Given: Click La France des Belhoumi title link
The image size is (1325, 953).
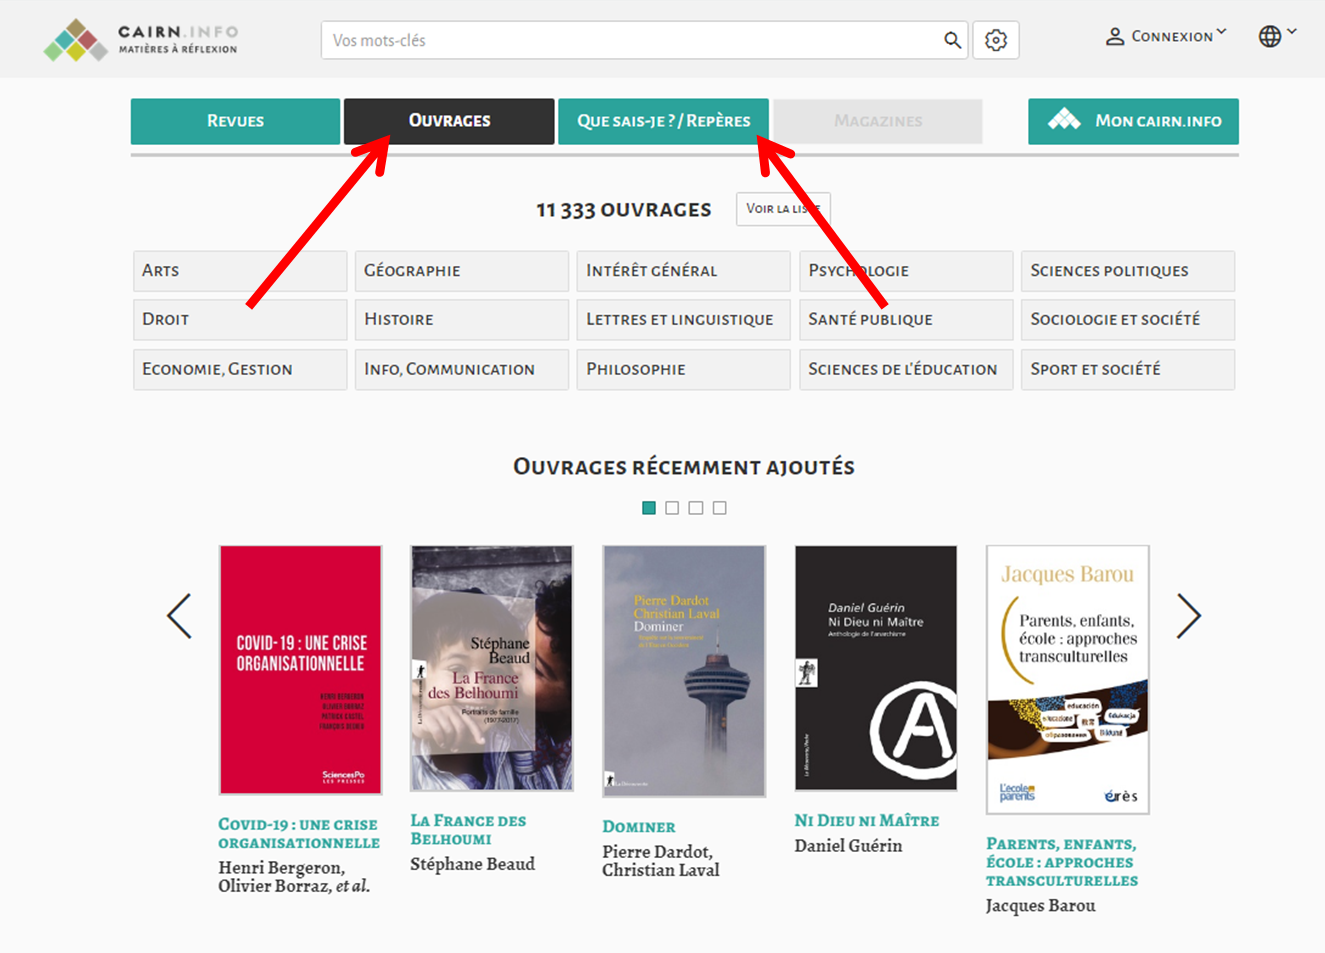Looking at the screenshot, I should [468, 830].
